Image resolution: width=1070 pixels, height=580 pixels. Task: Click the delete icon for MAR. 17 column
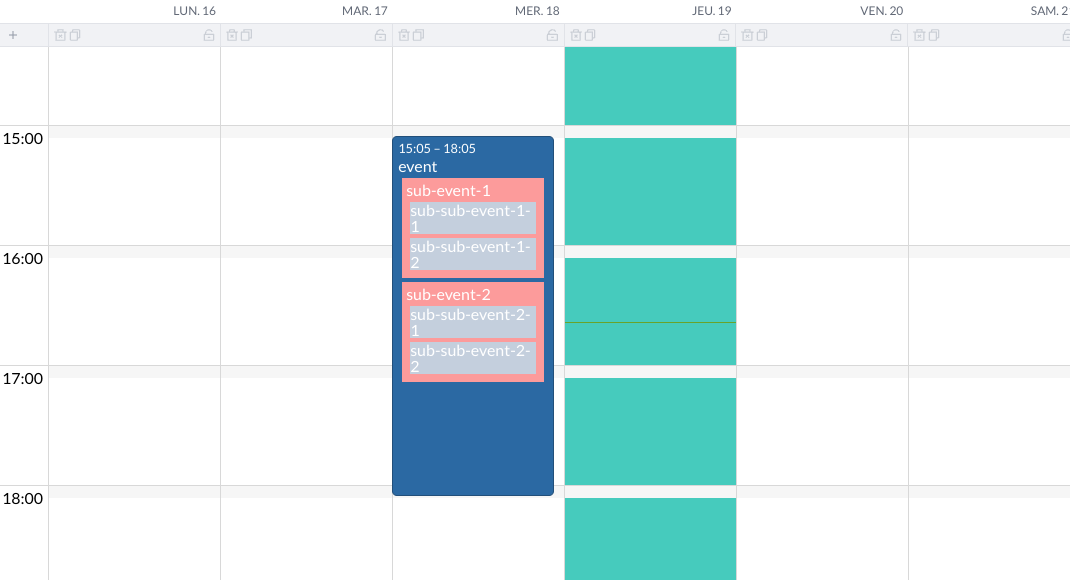point(230,34)
